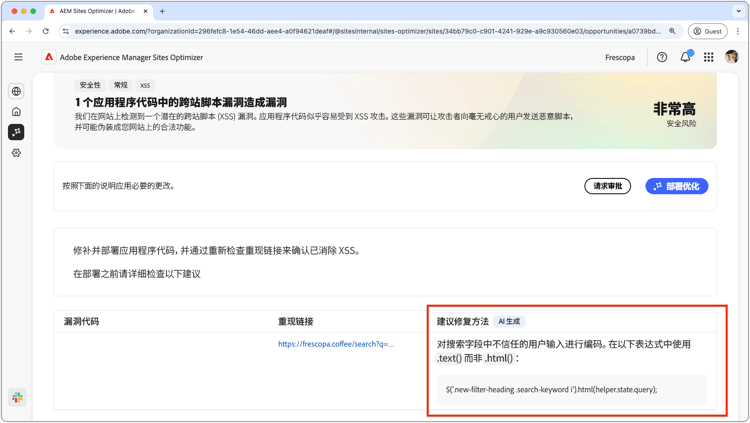Open the notifications bell
The width and height of the screenshot is (750, 423).
click(685, 57)
